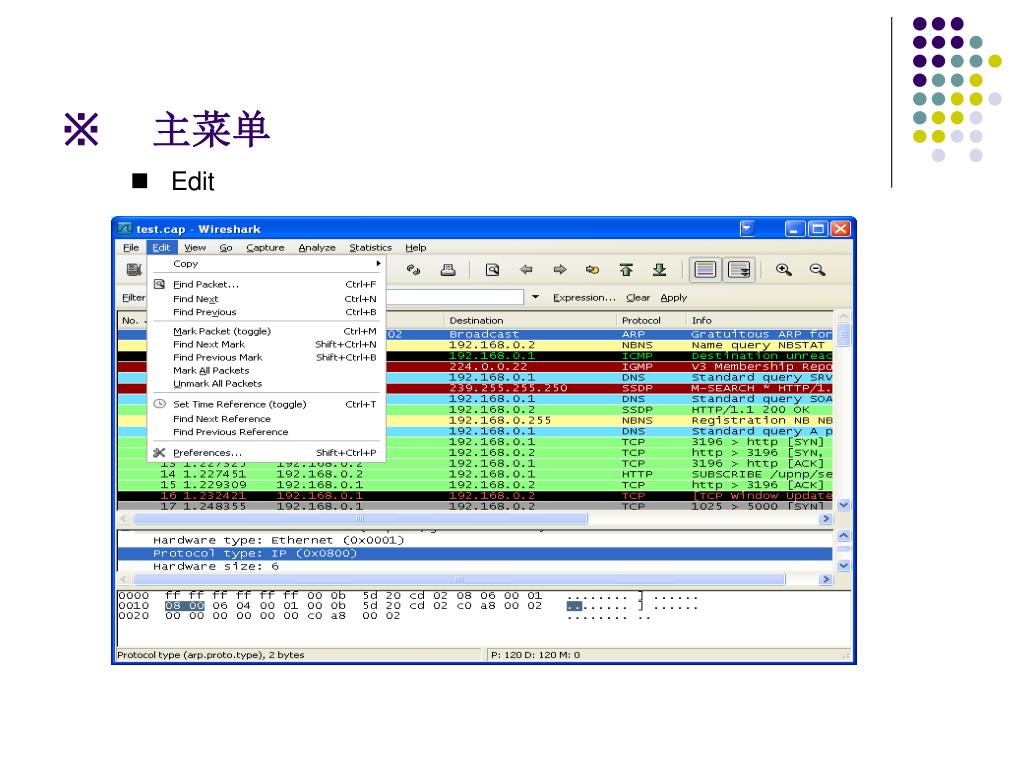The height and width of the screenshot is (768, 1024).
Task: Open the Help menu
Action: click(x=415, y=248)
